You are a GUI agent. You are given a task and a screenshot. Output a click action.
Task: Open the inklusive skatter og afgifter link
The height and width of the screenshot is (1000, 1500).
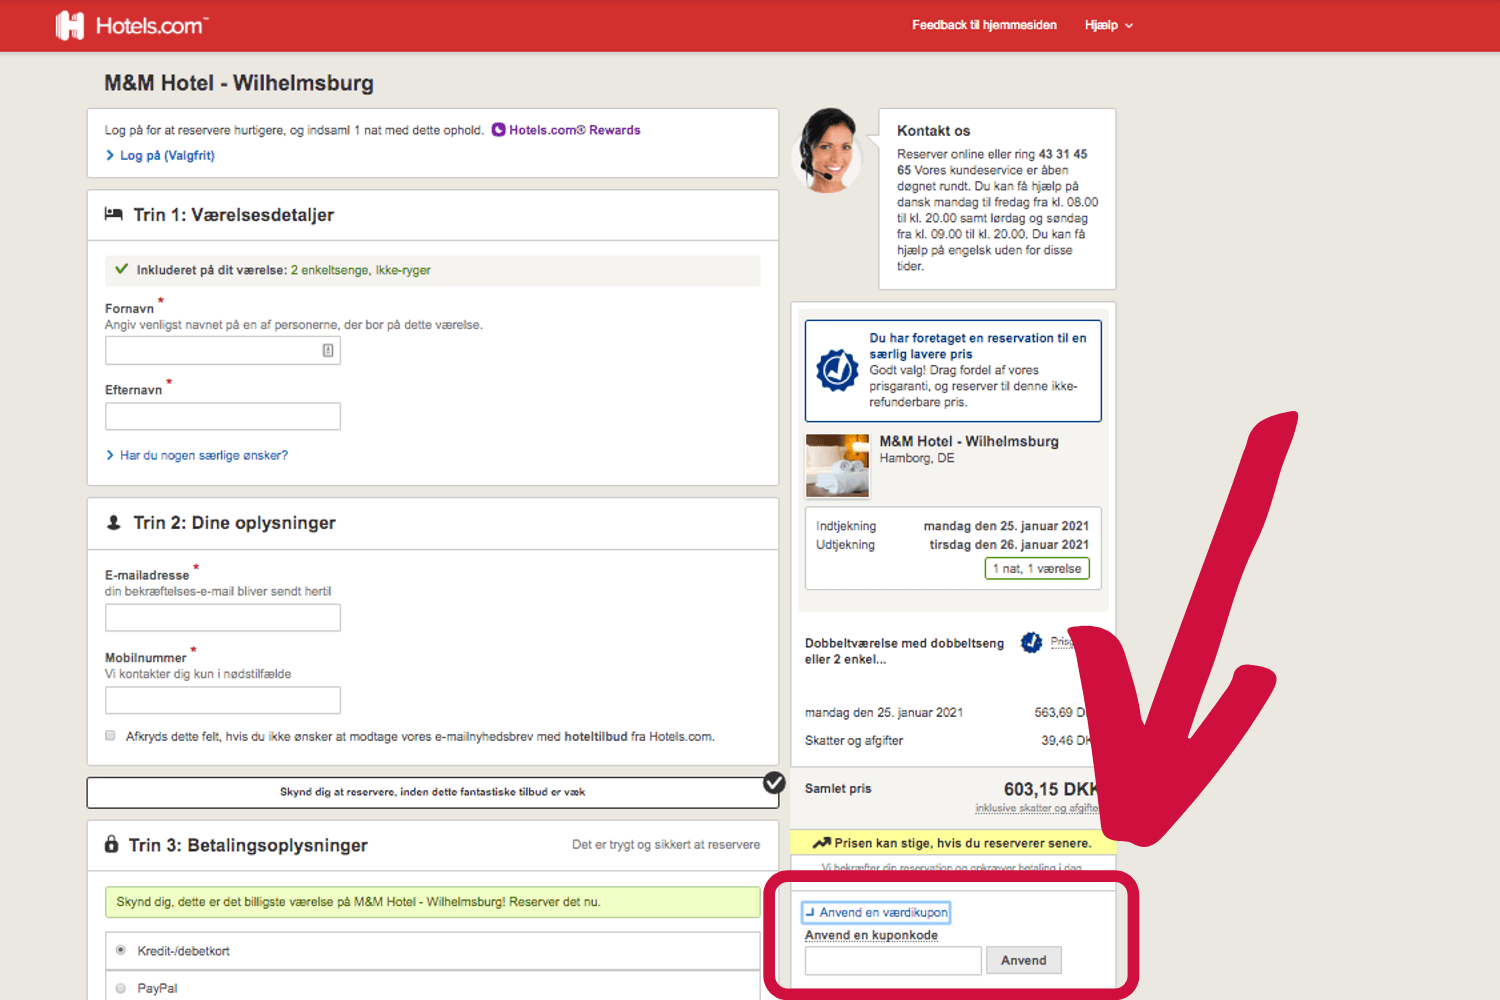pyautogui.click(x=1037, y=806)
